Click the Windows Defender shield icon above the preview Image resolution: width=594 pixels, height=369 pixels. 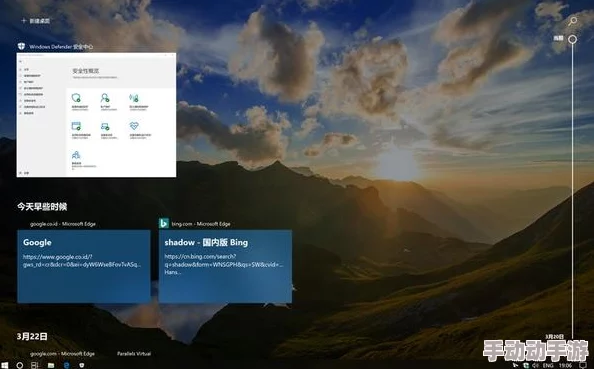[22, 47]
